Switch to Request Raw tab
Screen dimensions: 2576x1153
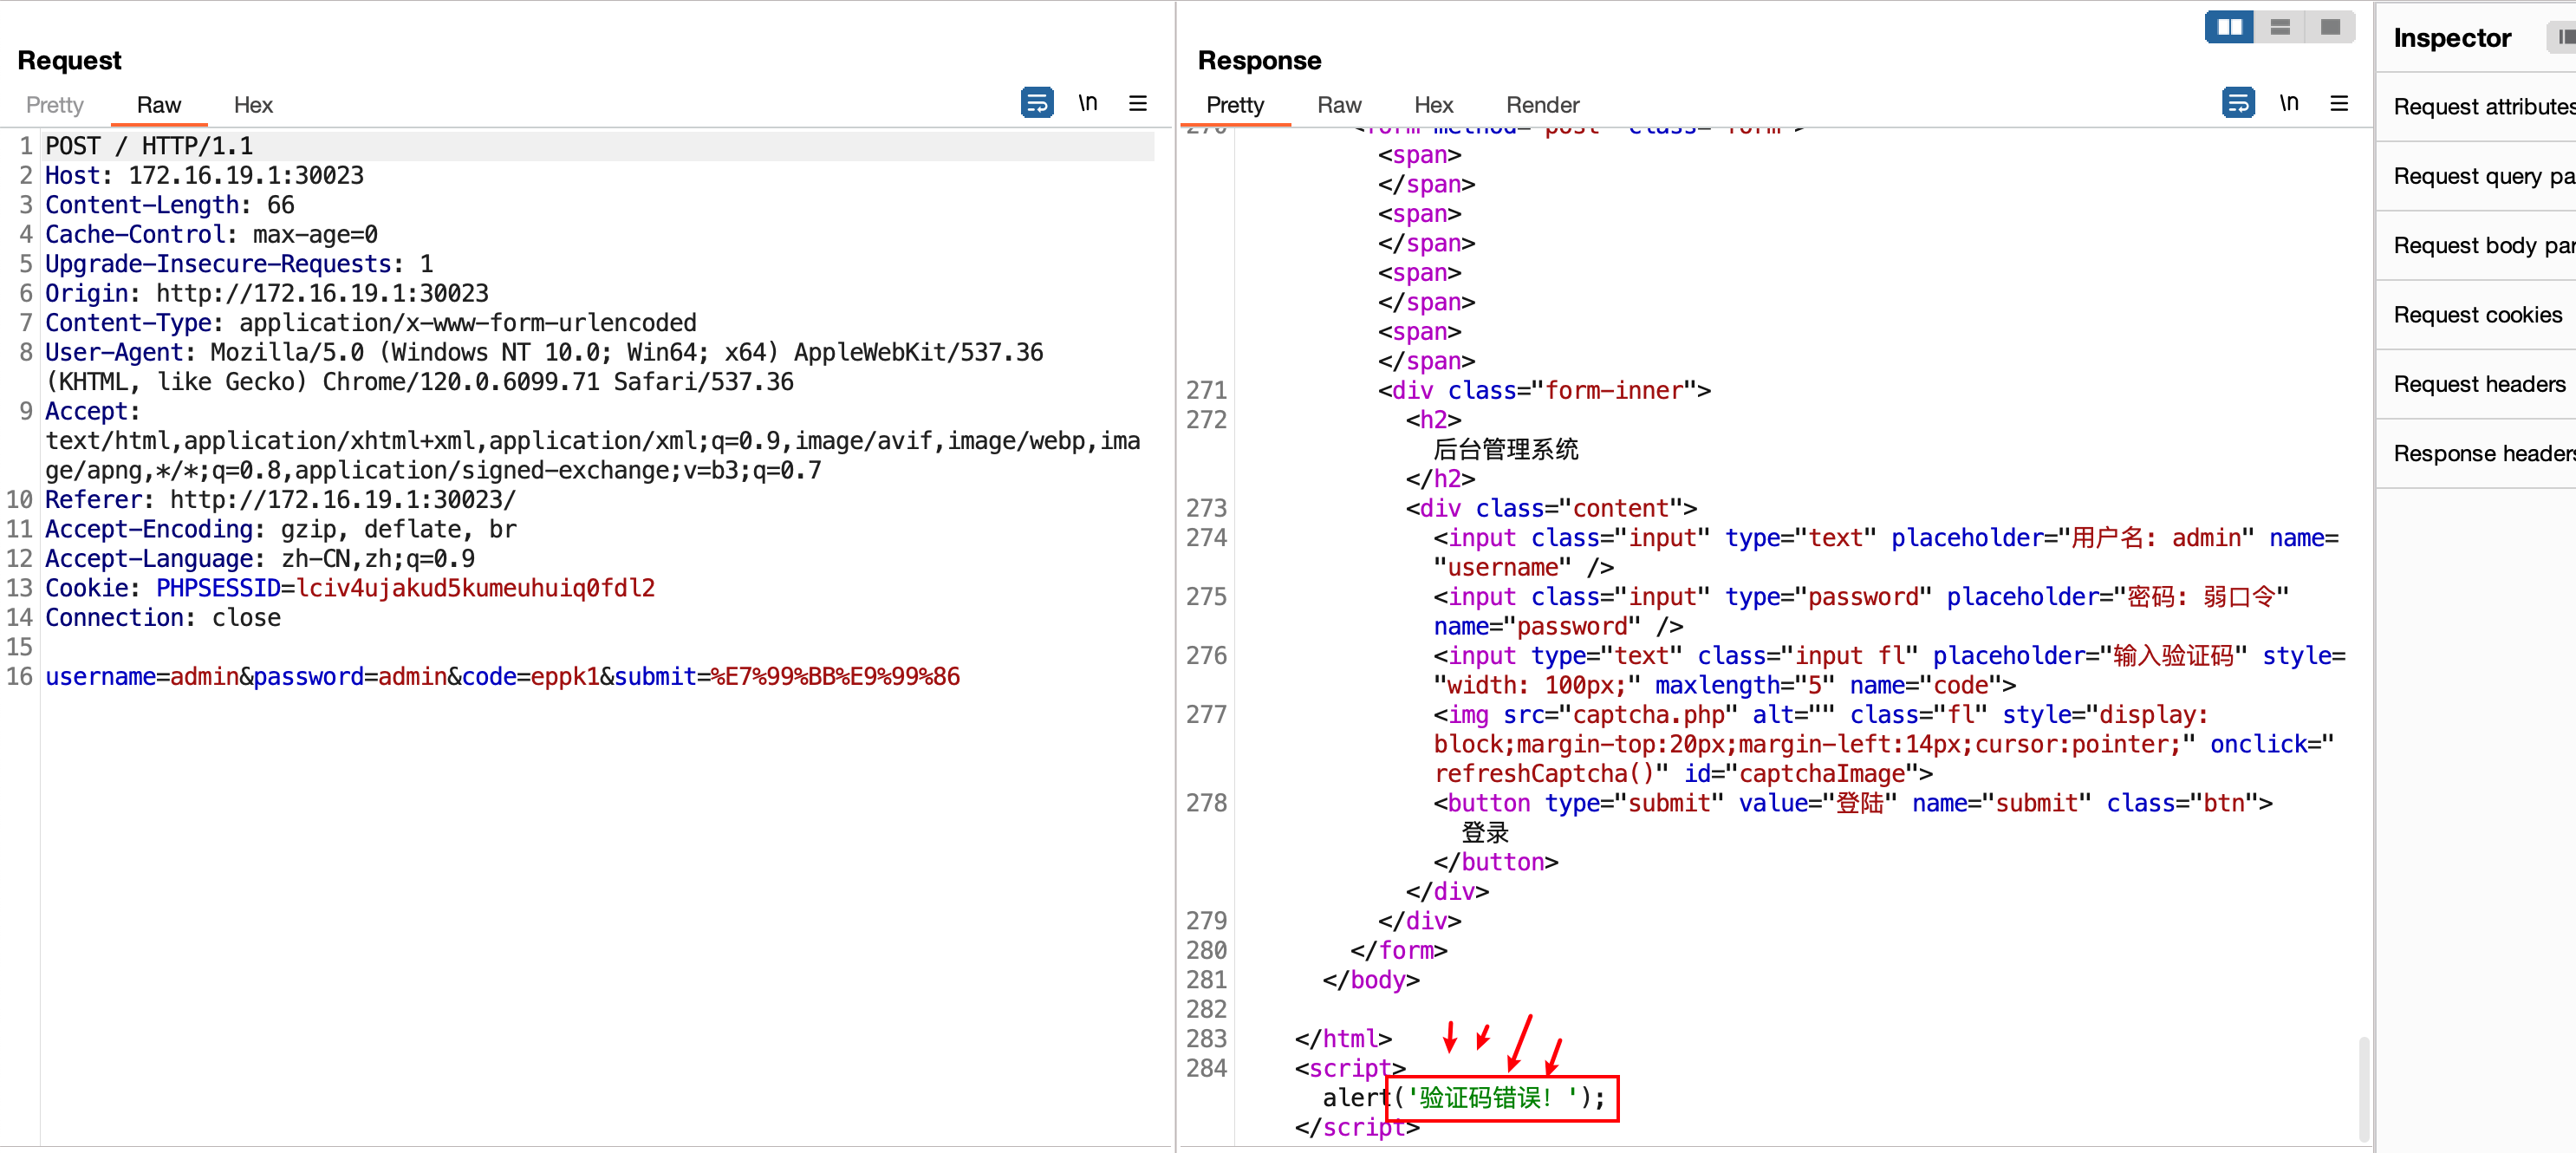pyautogui.click(x=158, y=105)
